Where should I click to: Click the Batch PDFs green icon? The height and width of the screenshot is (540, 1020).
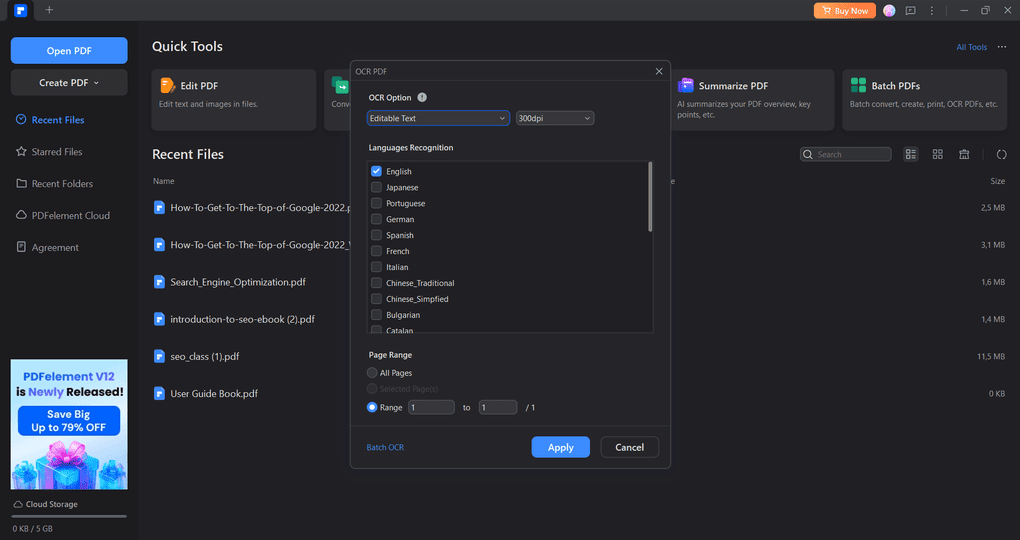pyautogui.click(x=859, y=85)
